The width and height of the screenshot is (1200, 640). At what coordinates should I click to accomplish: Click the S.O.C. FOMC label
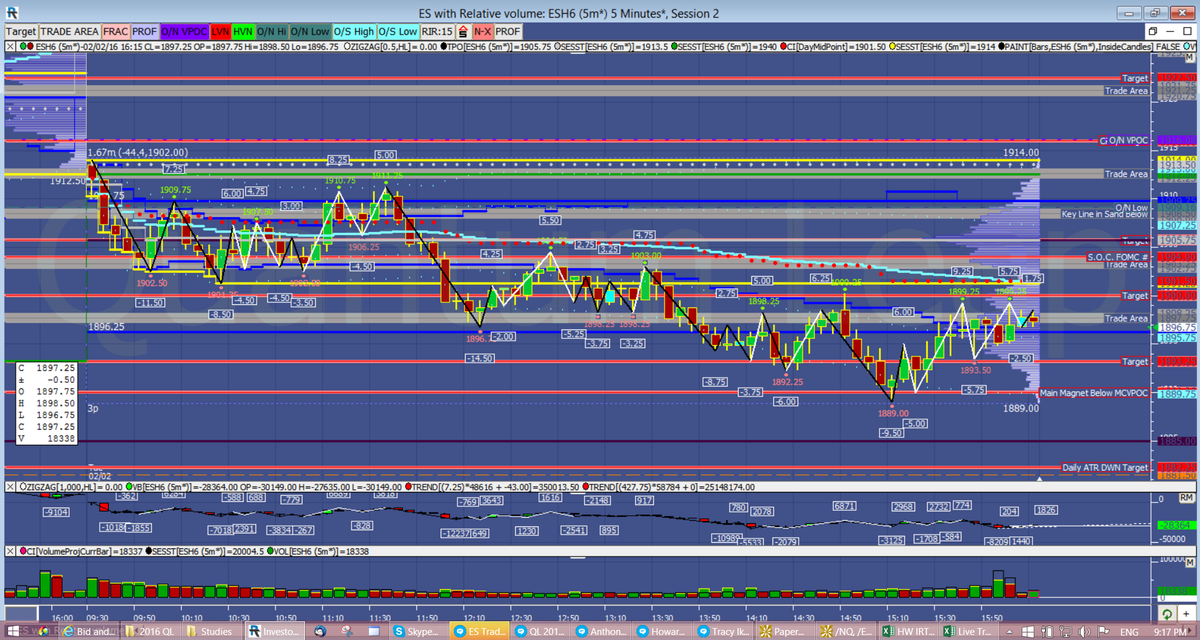1117,257
